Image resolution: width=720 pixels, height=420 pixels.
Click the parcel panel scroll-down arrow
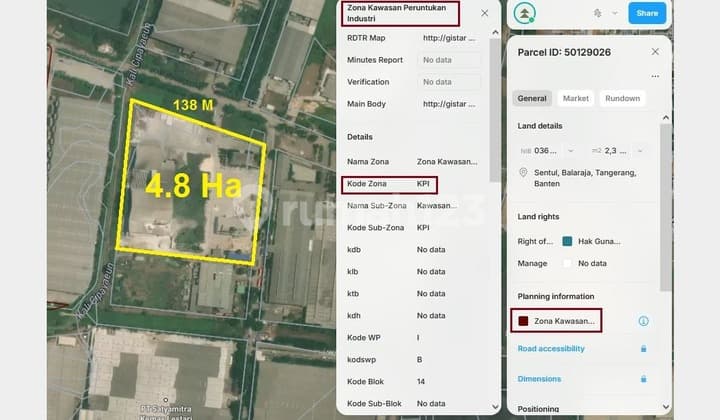point(666,407)
